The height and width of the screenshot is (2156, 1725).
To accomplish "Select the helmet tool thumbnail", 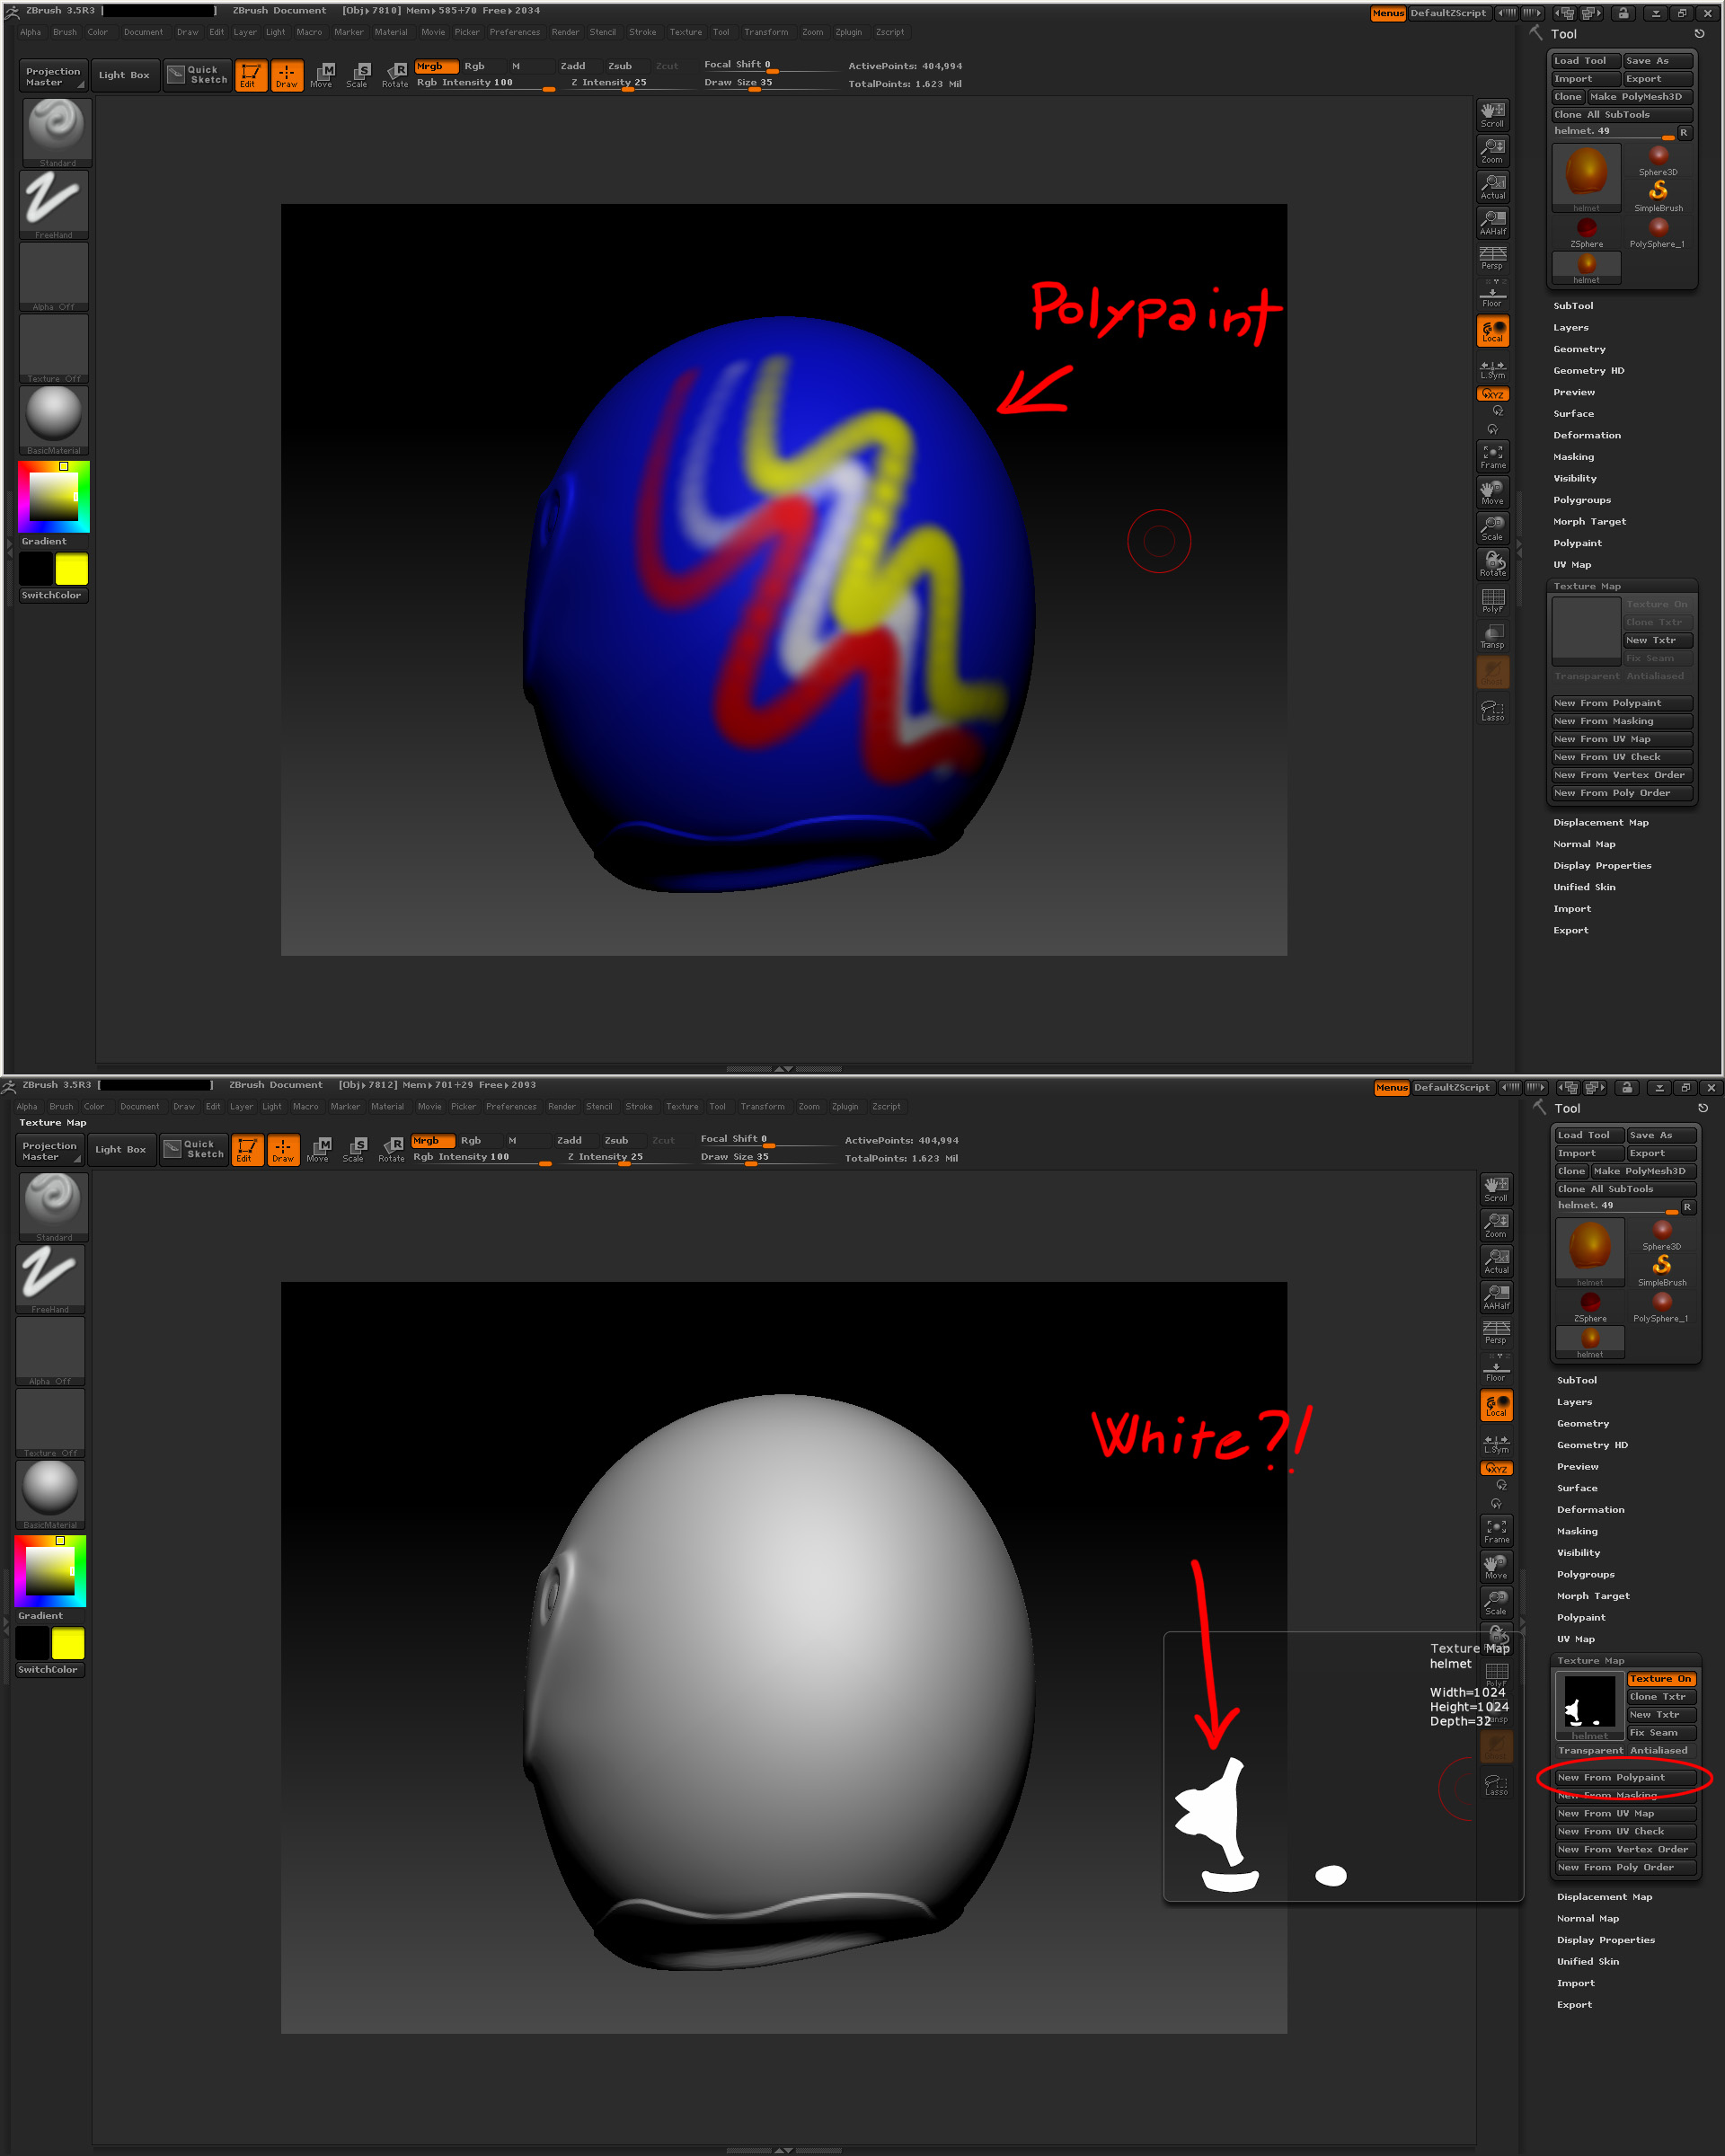I will [x=1586, y=173].
